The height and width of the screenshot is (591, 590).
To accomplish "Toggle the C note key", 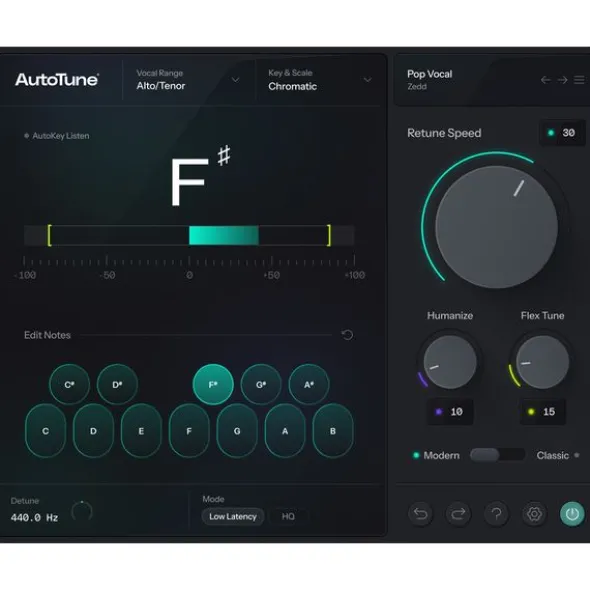I will point(46,431).
